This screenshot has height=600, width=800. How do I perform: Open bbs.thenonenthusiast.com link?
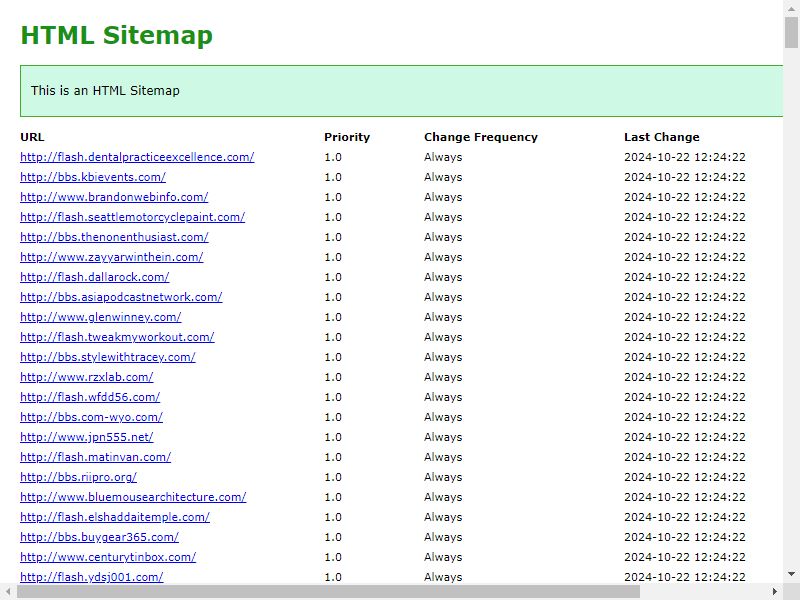[x=114, y=237]
